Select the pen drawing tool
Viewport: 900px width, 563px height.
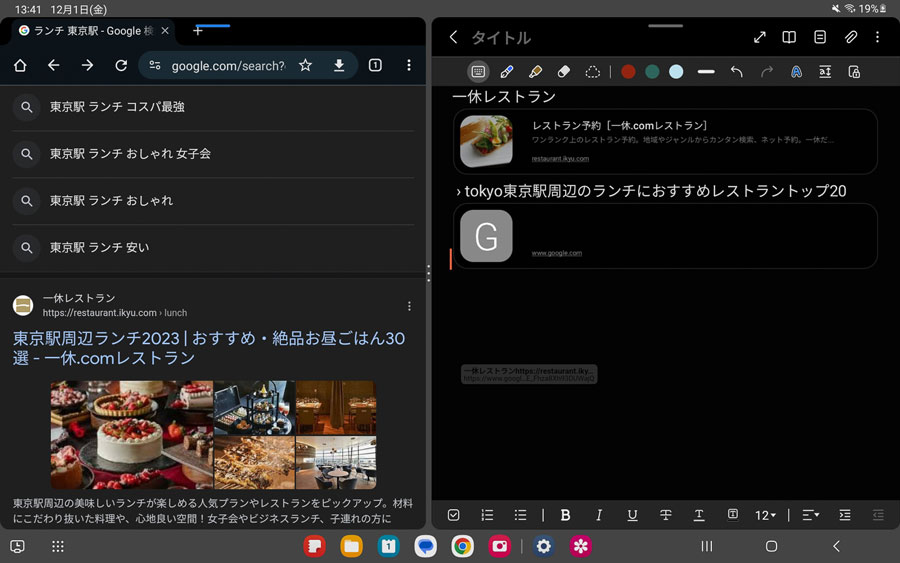point(507,72)
